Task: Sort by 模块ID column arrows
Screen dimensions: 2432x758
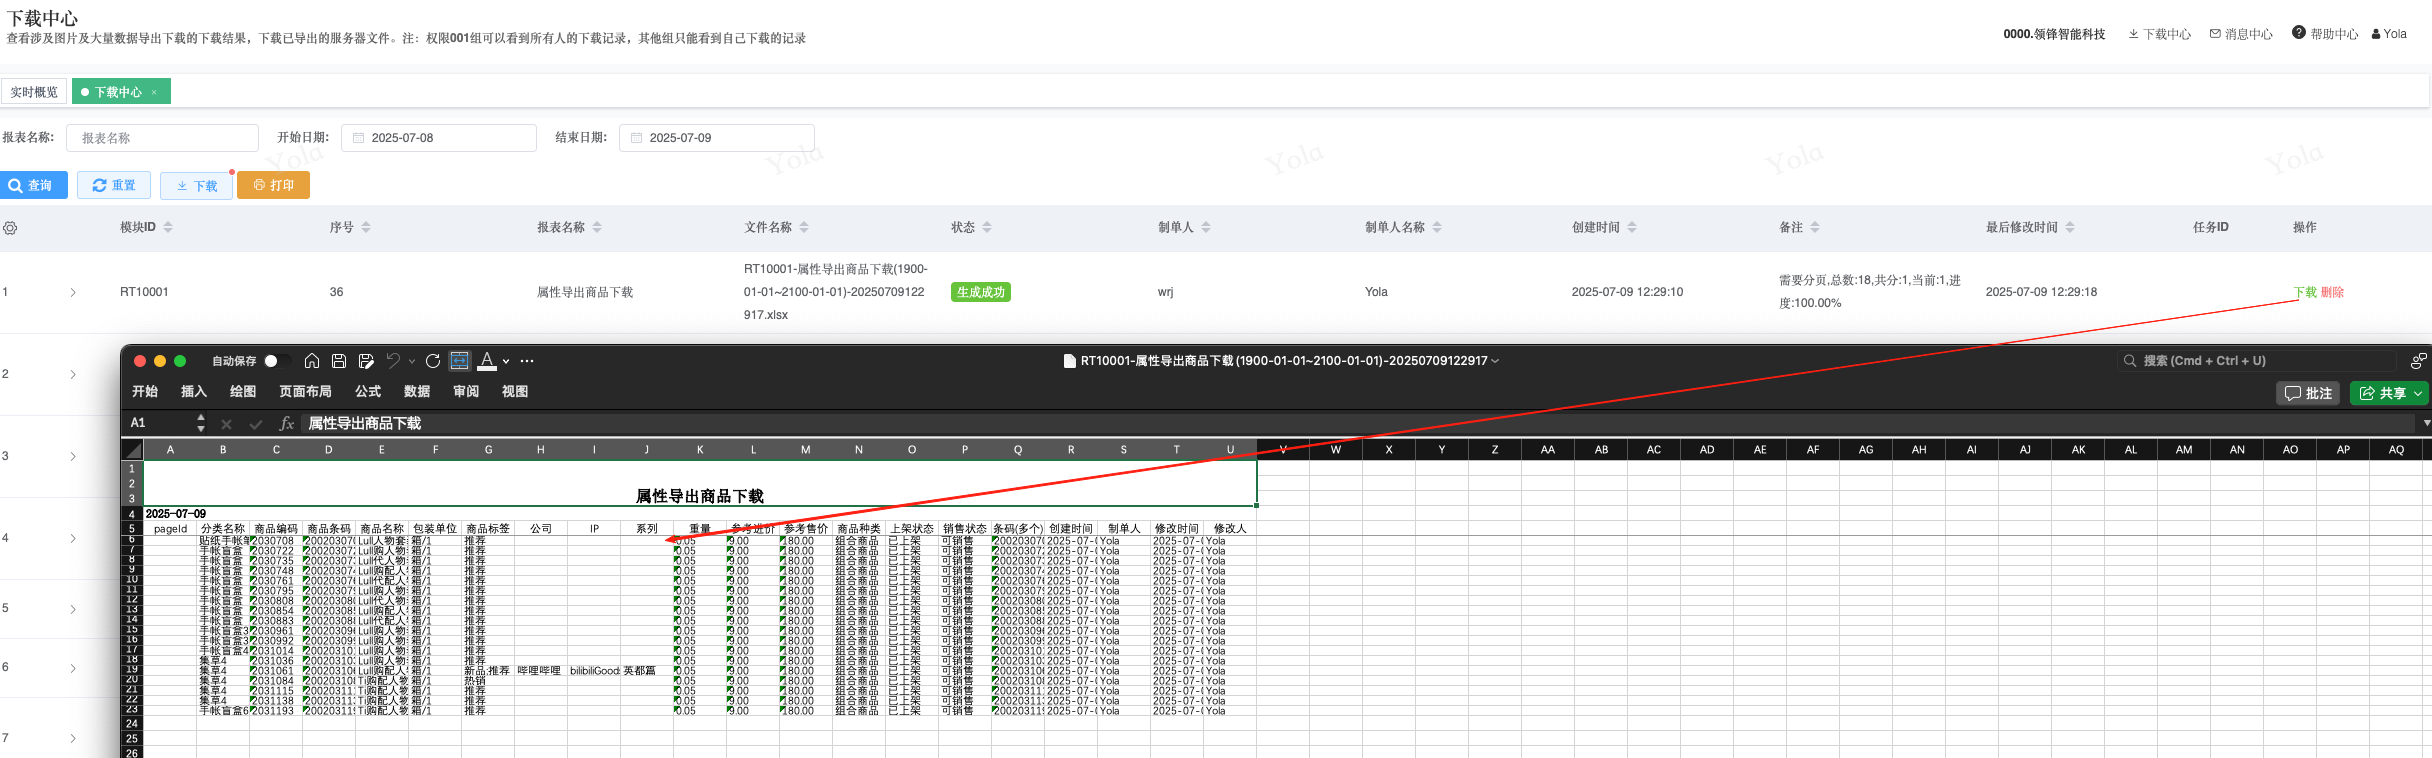Action: click(x=168, y=228)
